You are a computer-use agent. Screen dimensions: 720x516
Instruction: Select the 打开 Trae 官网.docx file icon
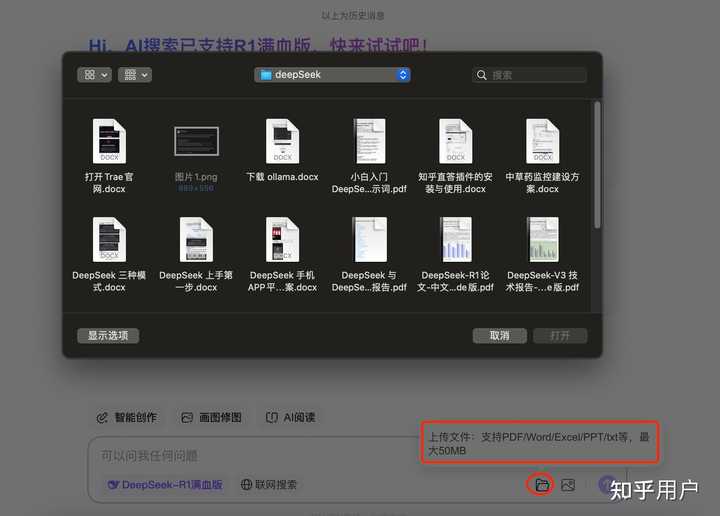point(109,141)
